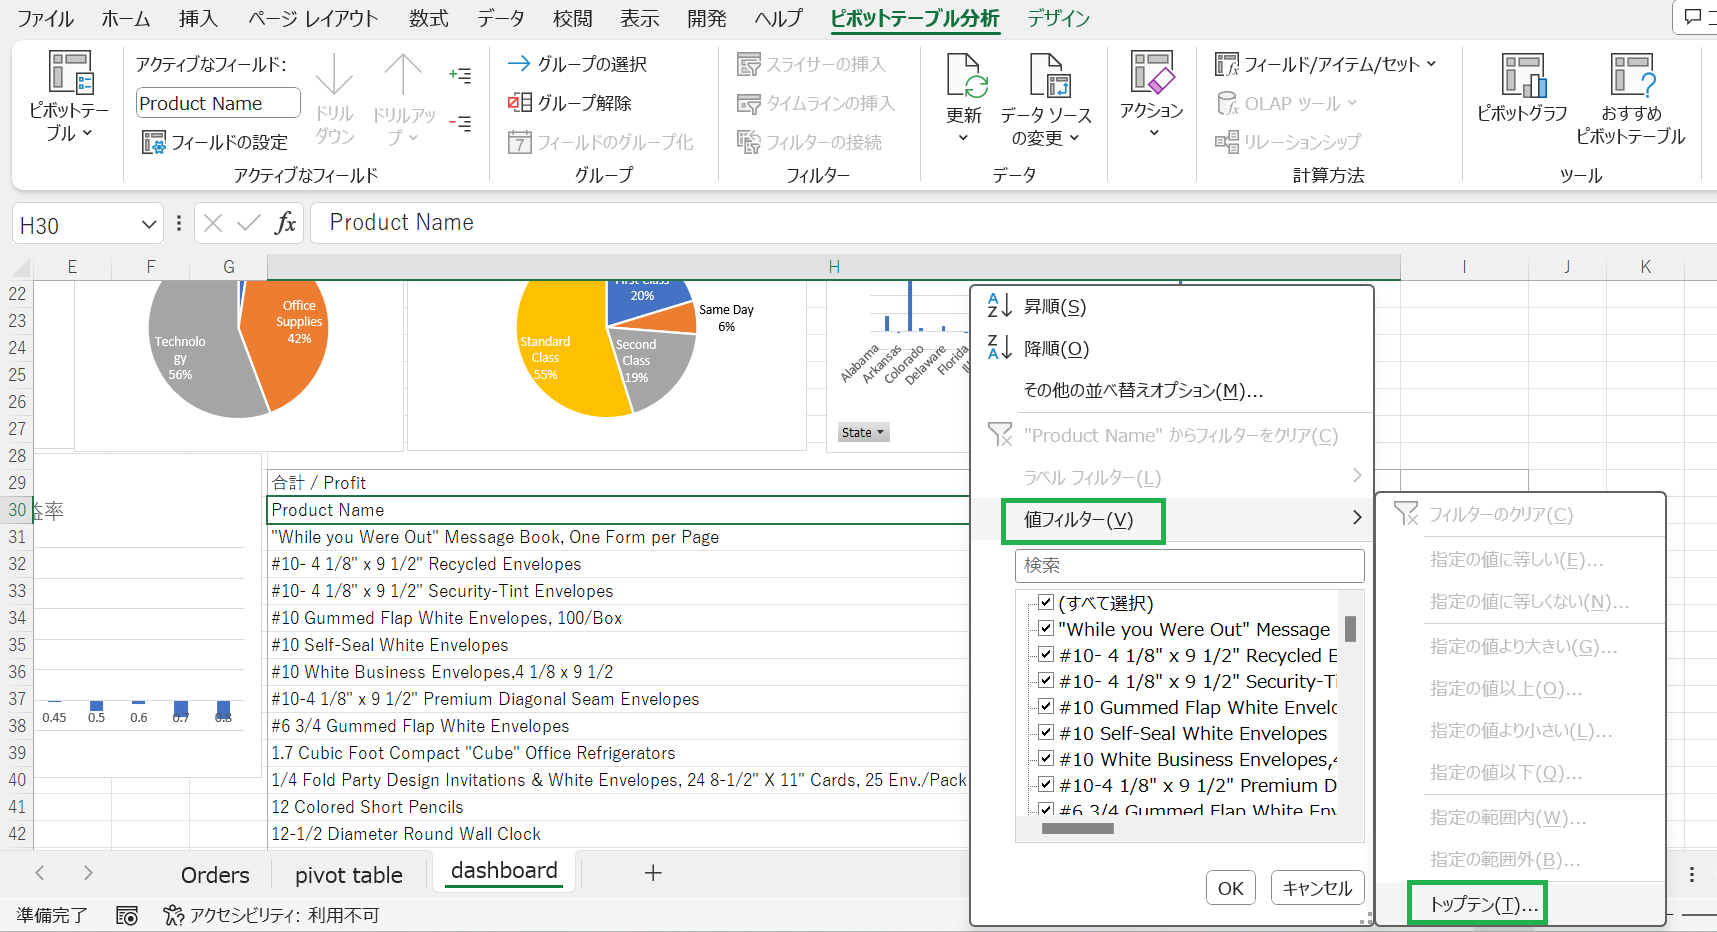Click the ドリルアップ arrow icon
1717x932 pixels.
click(403, 75)
